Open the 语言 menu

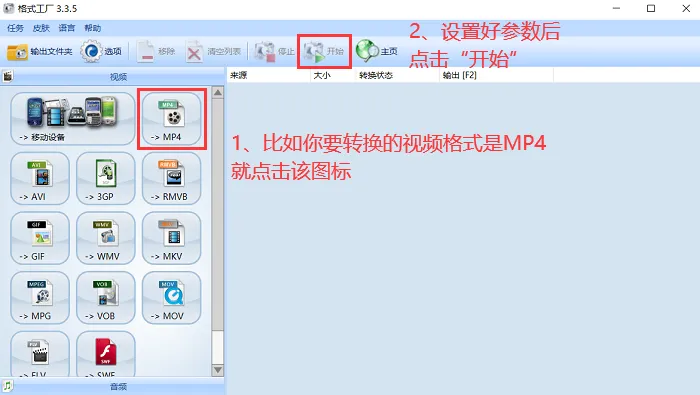point(67,28)
